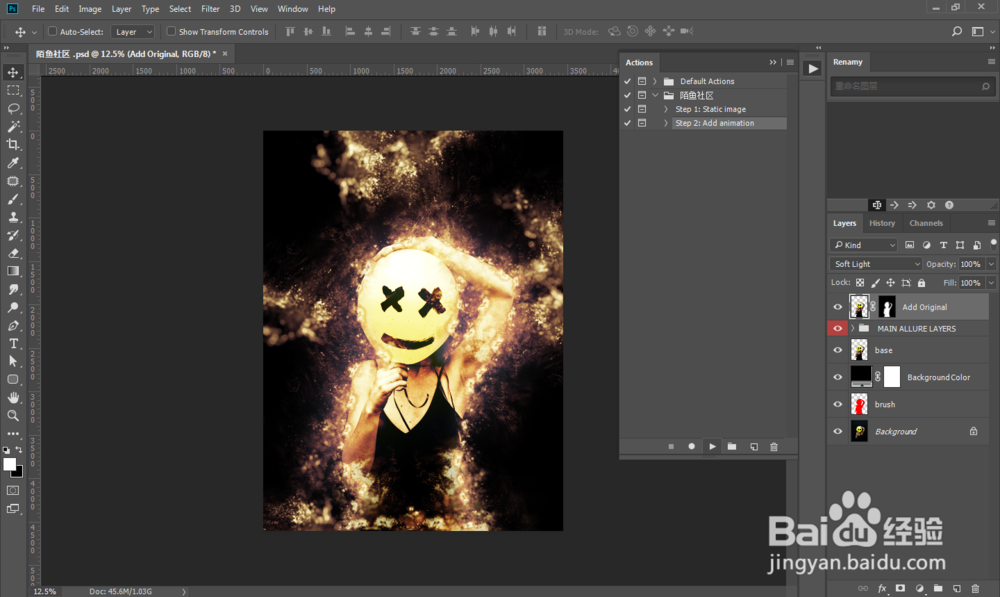
Task: Click the background color swatch
Action: 19,473
